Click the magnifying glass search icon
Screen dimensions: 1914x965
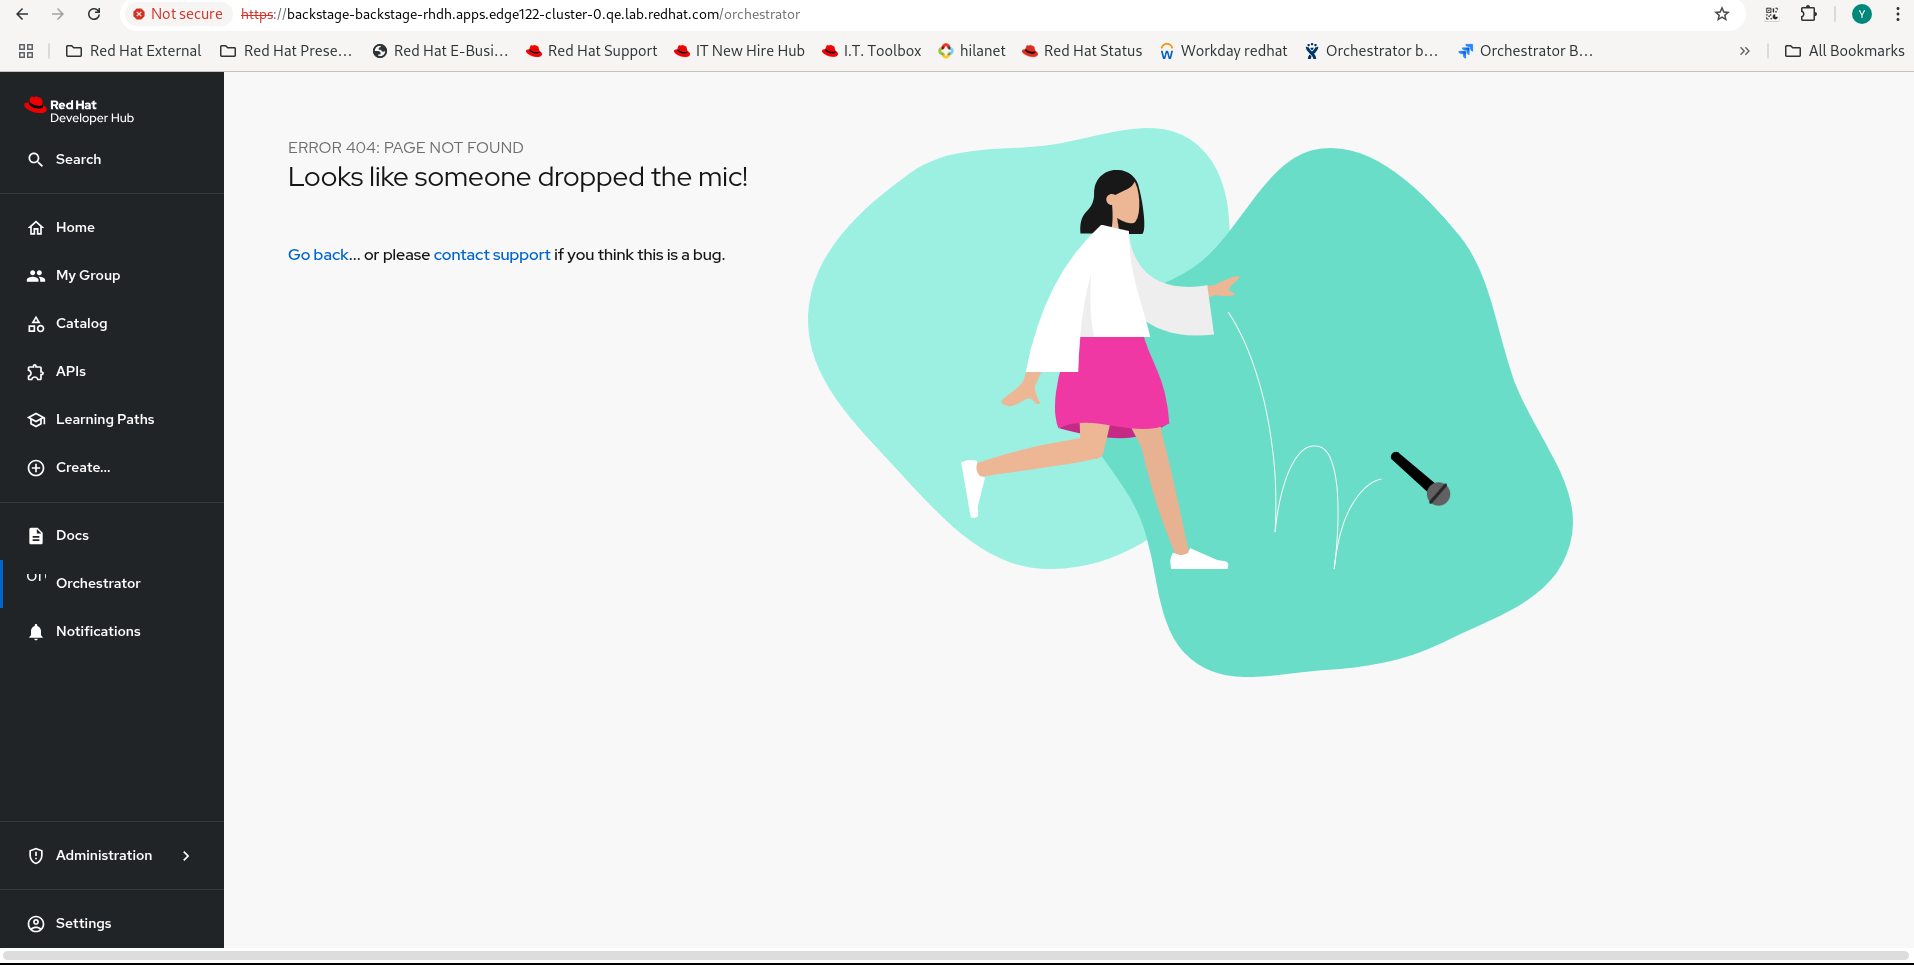pyautogui.click(x=36, y=159)
